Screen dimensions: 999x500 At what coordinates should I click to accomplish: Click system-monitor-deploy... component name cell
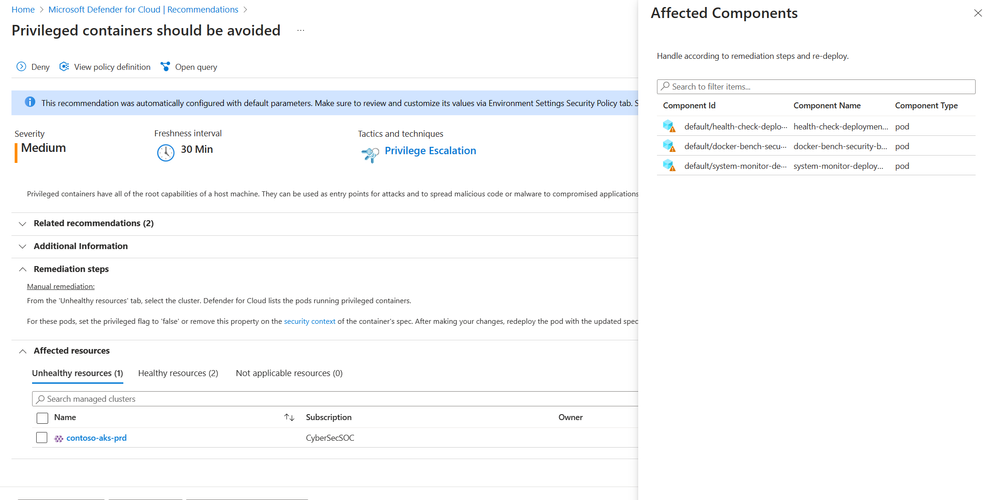838,166
